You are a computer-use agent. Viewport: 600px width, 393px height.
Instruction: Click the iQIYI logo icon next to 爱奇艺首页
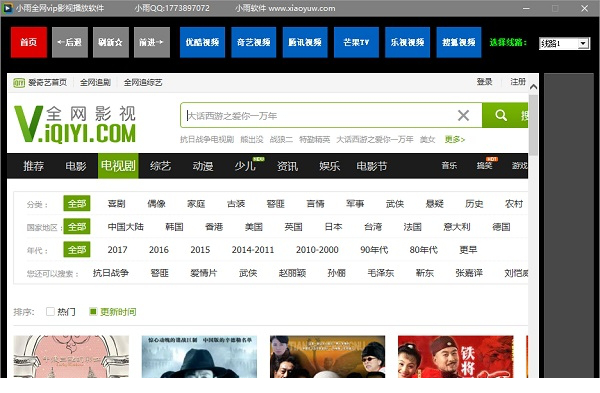(19, 83)
